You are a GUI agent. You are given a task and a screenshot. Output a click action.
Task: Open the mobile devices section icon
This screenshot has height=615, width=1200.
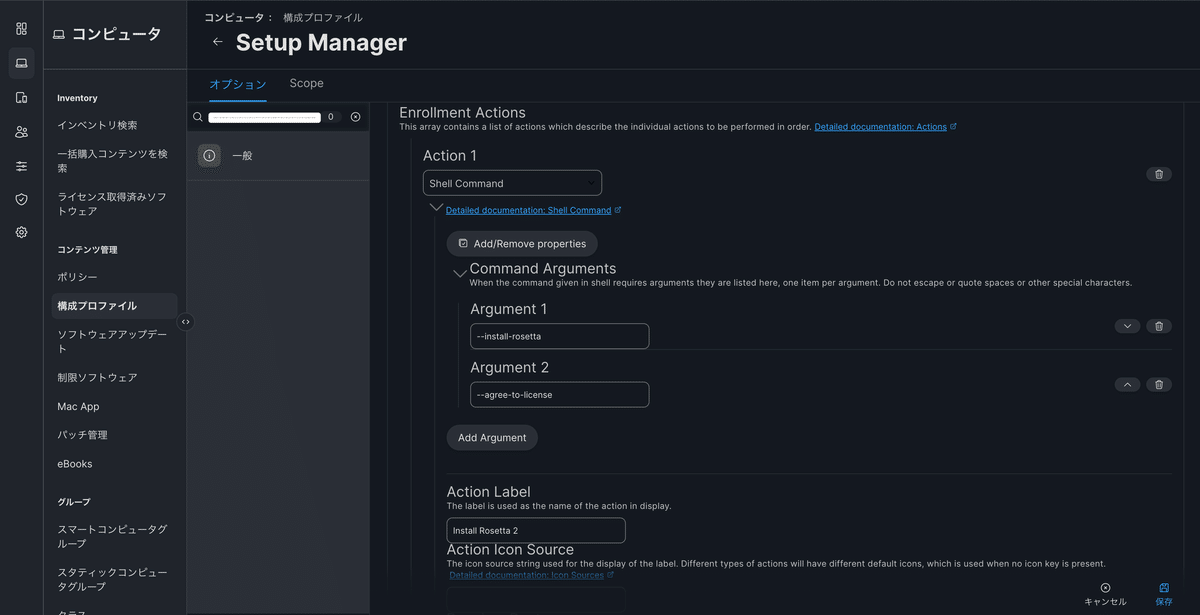pos(20,97)
